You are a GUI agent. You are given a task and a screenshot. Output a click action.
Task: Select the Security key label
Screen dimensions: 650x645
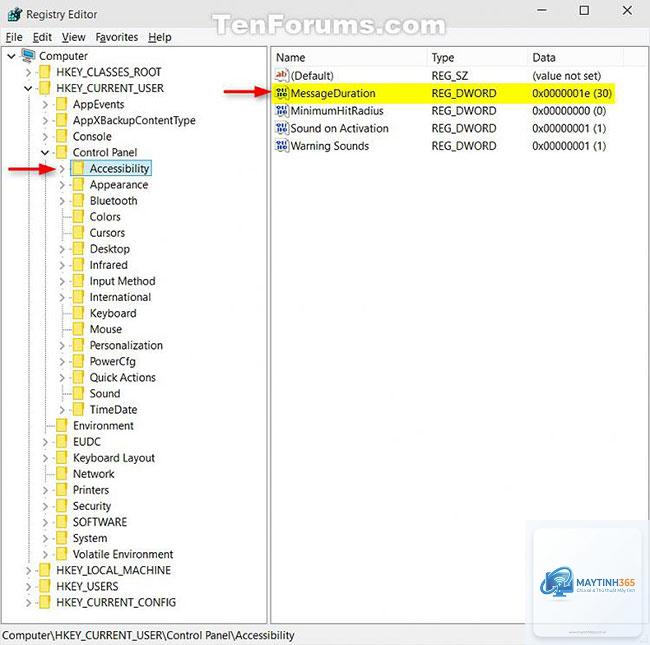pyautogui.click(x=92, y=506)
